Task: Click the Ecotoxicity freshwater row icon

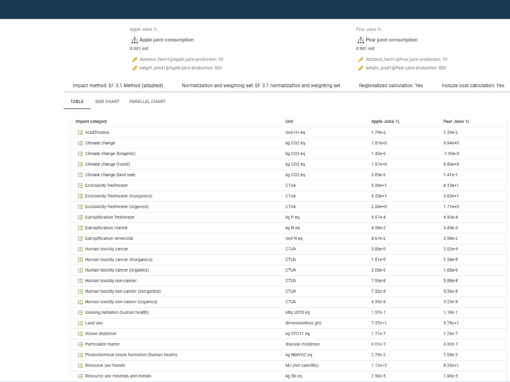Action: tap(80, 185)
